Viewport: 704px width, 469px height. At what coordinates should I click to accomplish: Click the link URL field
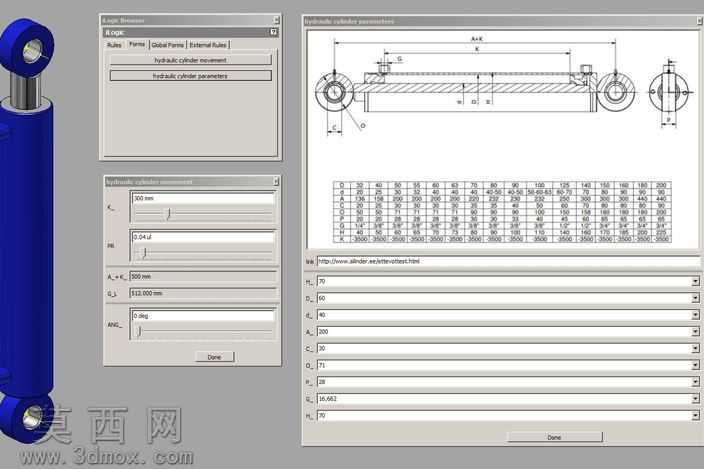(508, 261)
